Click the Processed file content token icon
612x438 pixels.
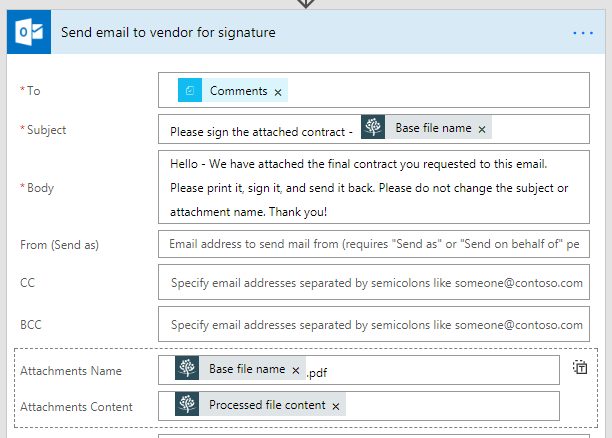pyautogui.click(x=187, y=404)
